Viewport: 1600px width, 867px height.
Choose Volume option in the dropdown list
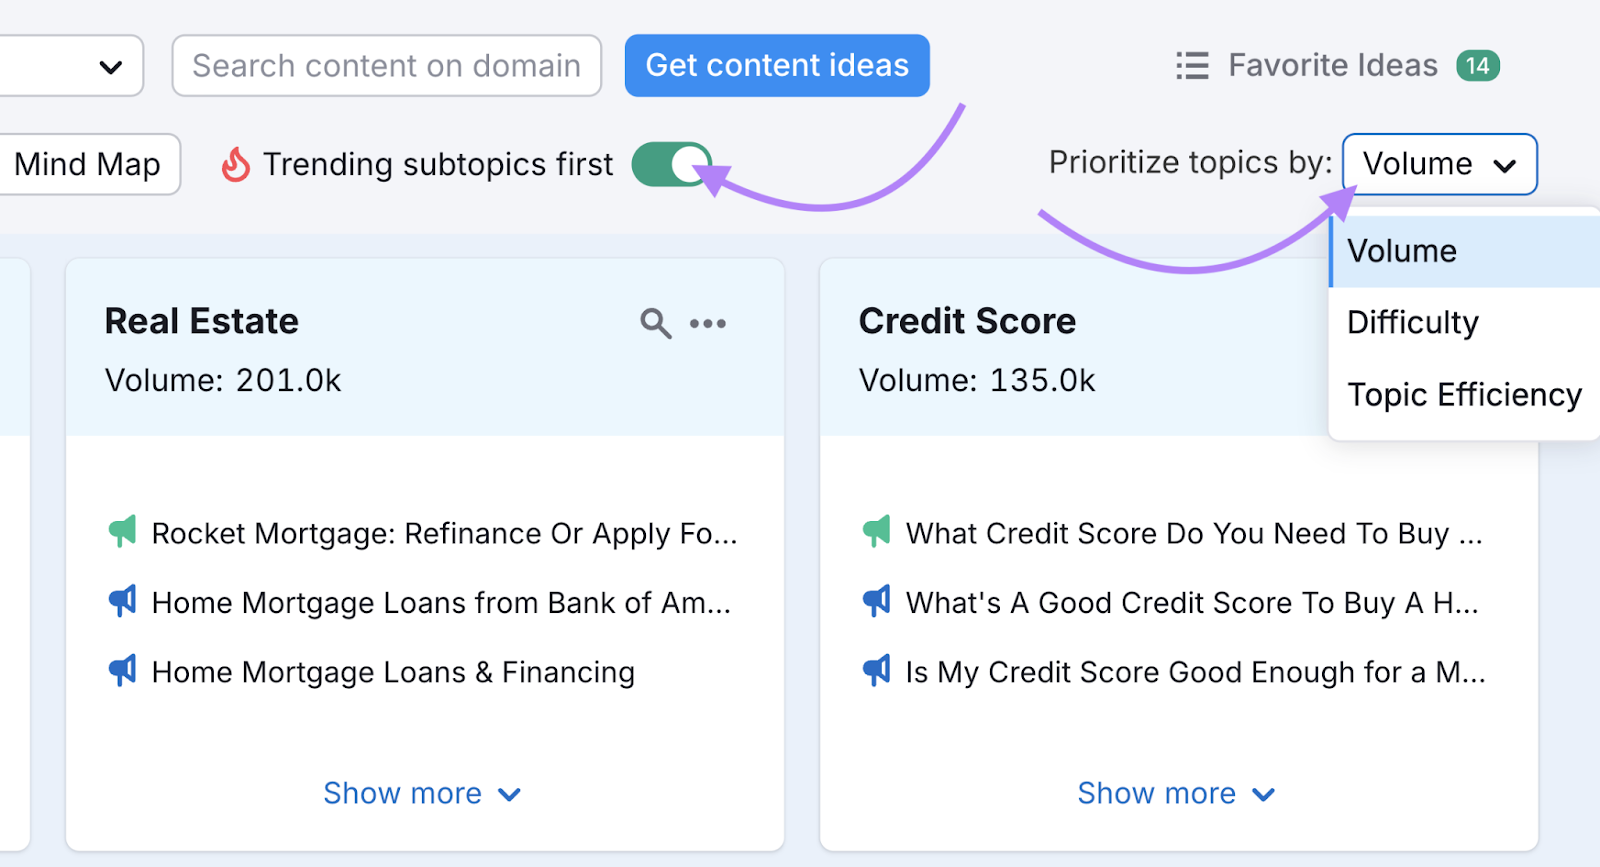click(x=1464, y=251)
